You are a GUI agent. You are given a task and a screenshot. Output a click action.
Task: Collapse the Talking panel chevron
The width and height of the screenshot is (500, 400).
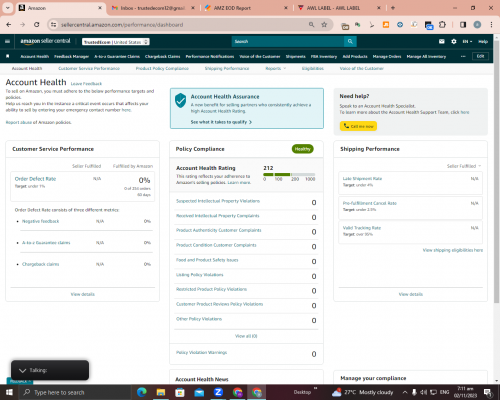pos(22,370)
